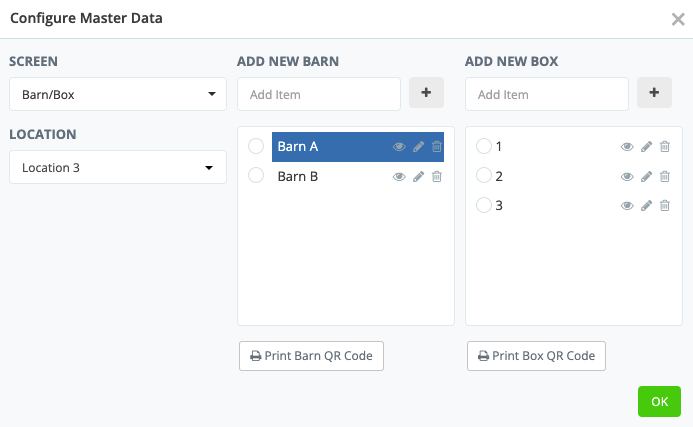The height and width of the screenshot is (427, 693).
Task: Click the trash icon for Barn B
Action: pyautogui.click(x=437, y=177)
